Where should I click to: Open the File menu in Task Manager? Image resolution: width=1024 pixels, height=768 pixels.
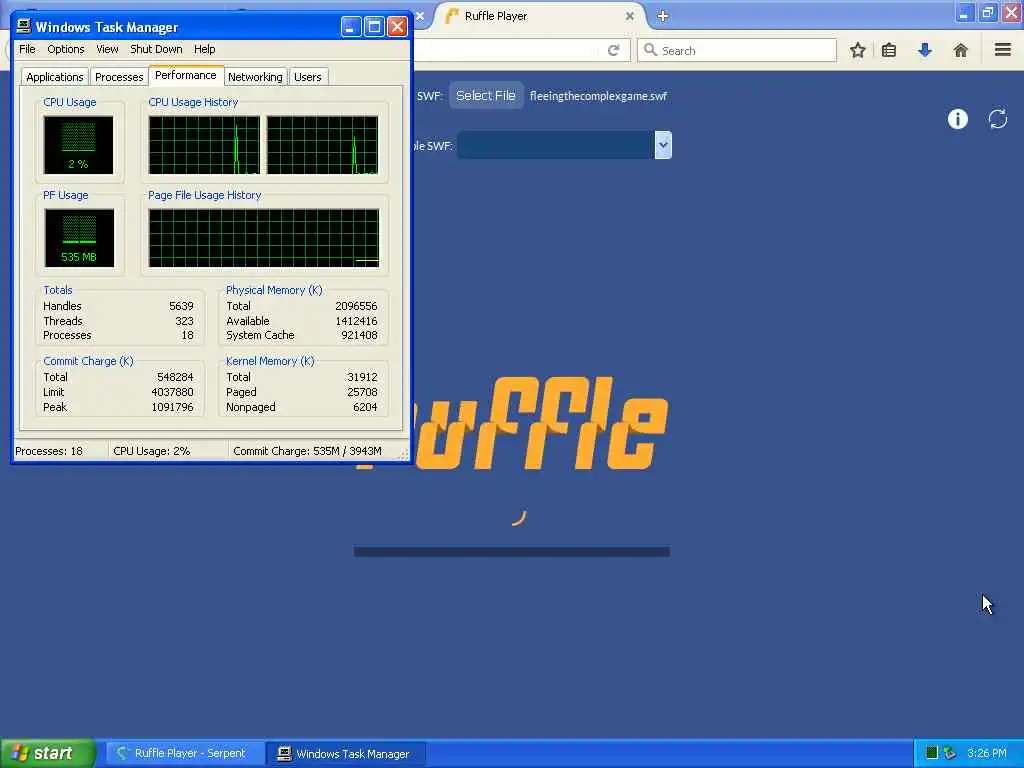tap(27, 49)
